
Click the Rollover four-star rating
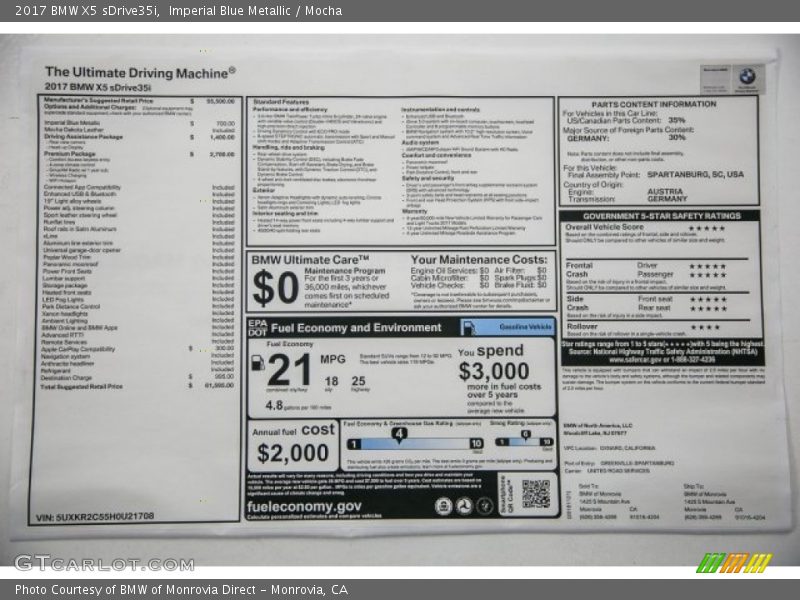pyautogui.click(x=706, y=327)
